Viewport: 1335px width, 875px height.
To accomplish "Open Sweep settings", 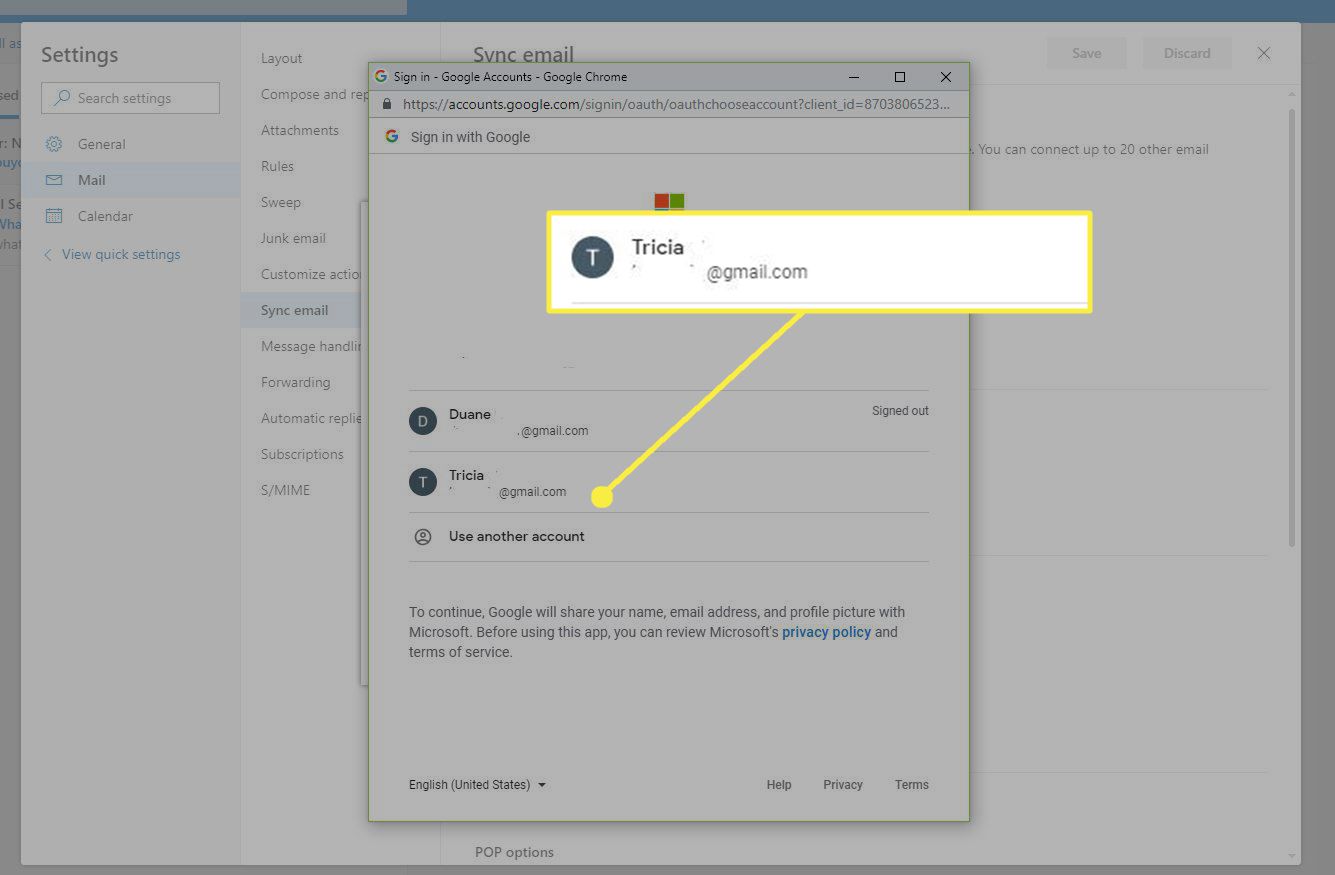I will tap(281, 202).
